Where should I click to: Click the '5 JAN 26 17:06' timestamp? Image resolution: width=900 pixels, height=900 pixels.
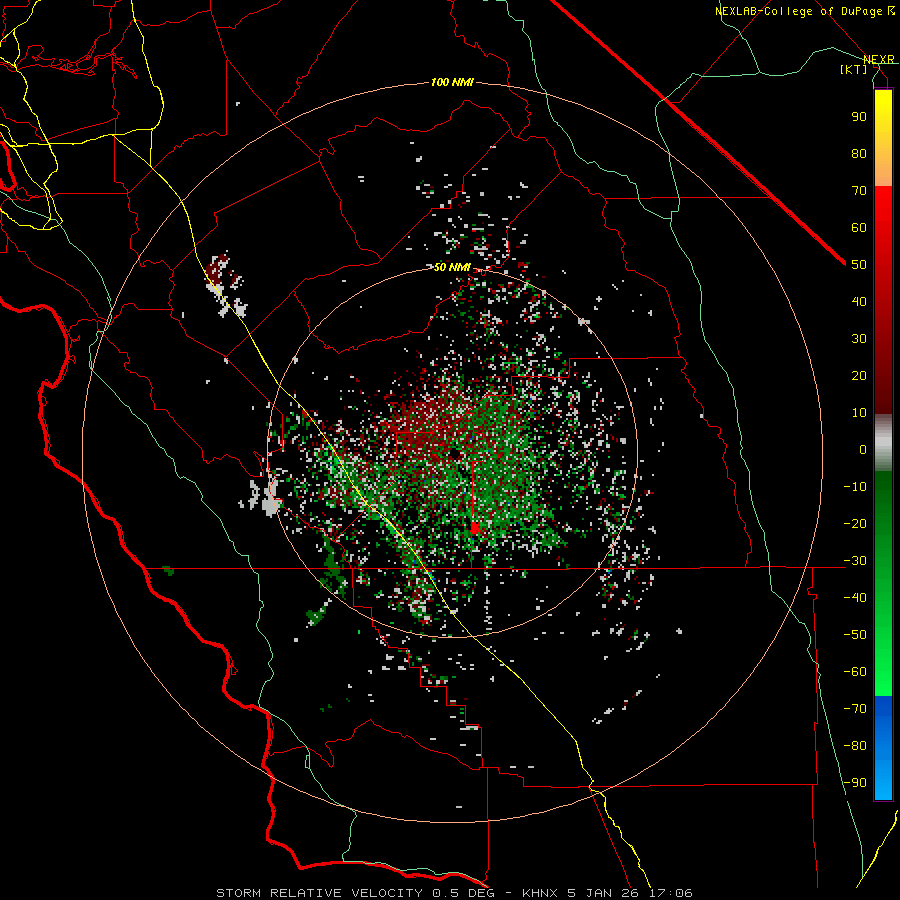coord(632,893)
